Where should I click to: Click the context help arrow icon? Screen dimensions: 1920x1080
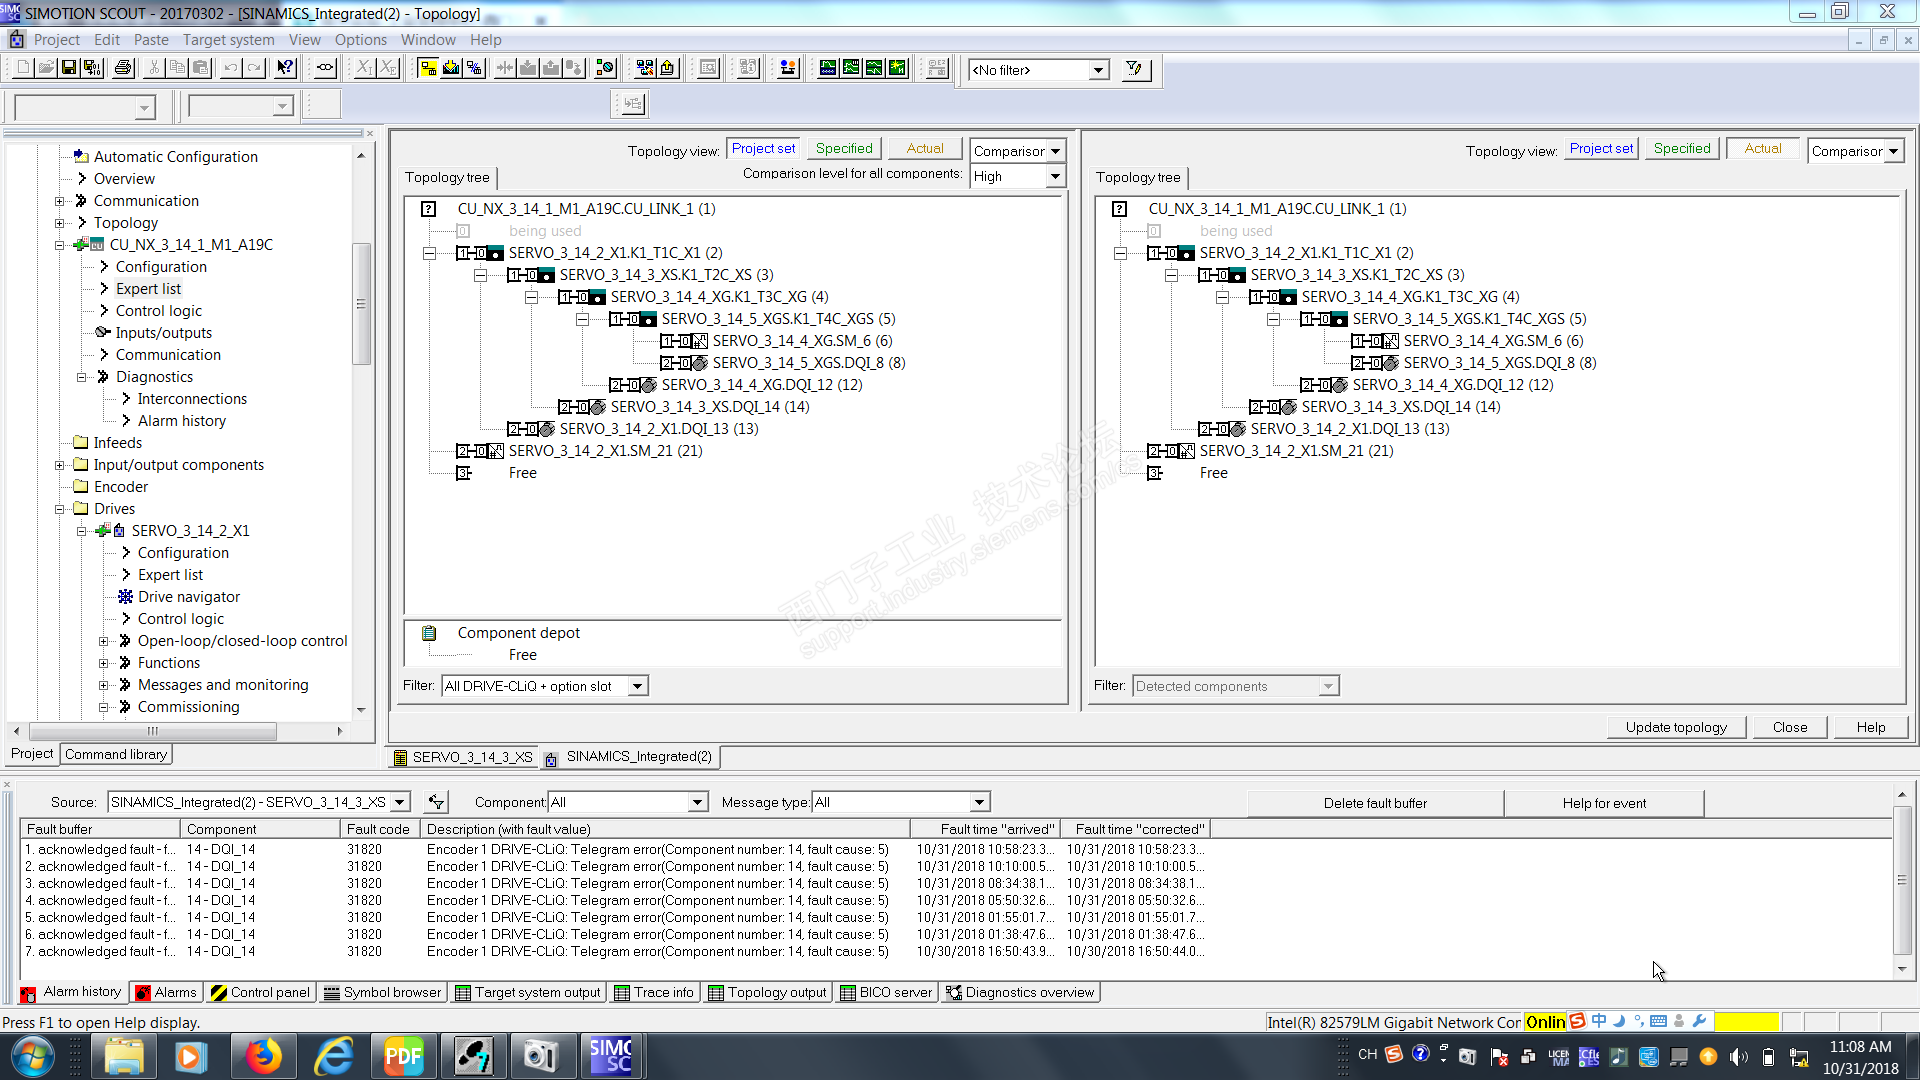click(286, 68)
